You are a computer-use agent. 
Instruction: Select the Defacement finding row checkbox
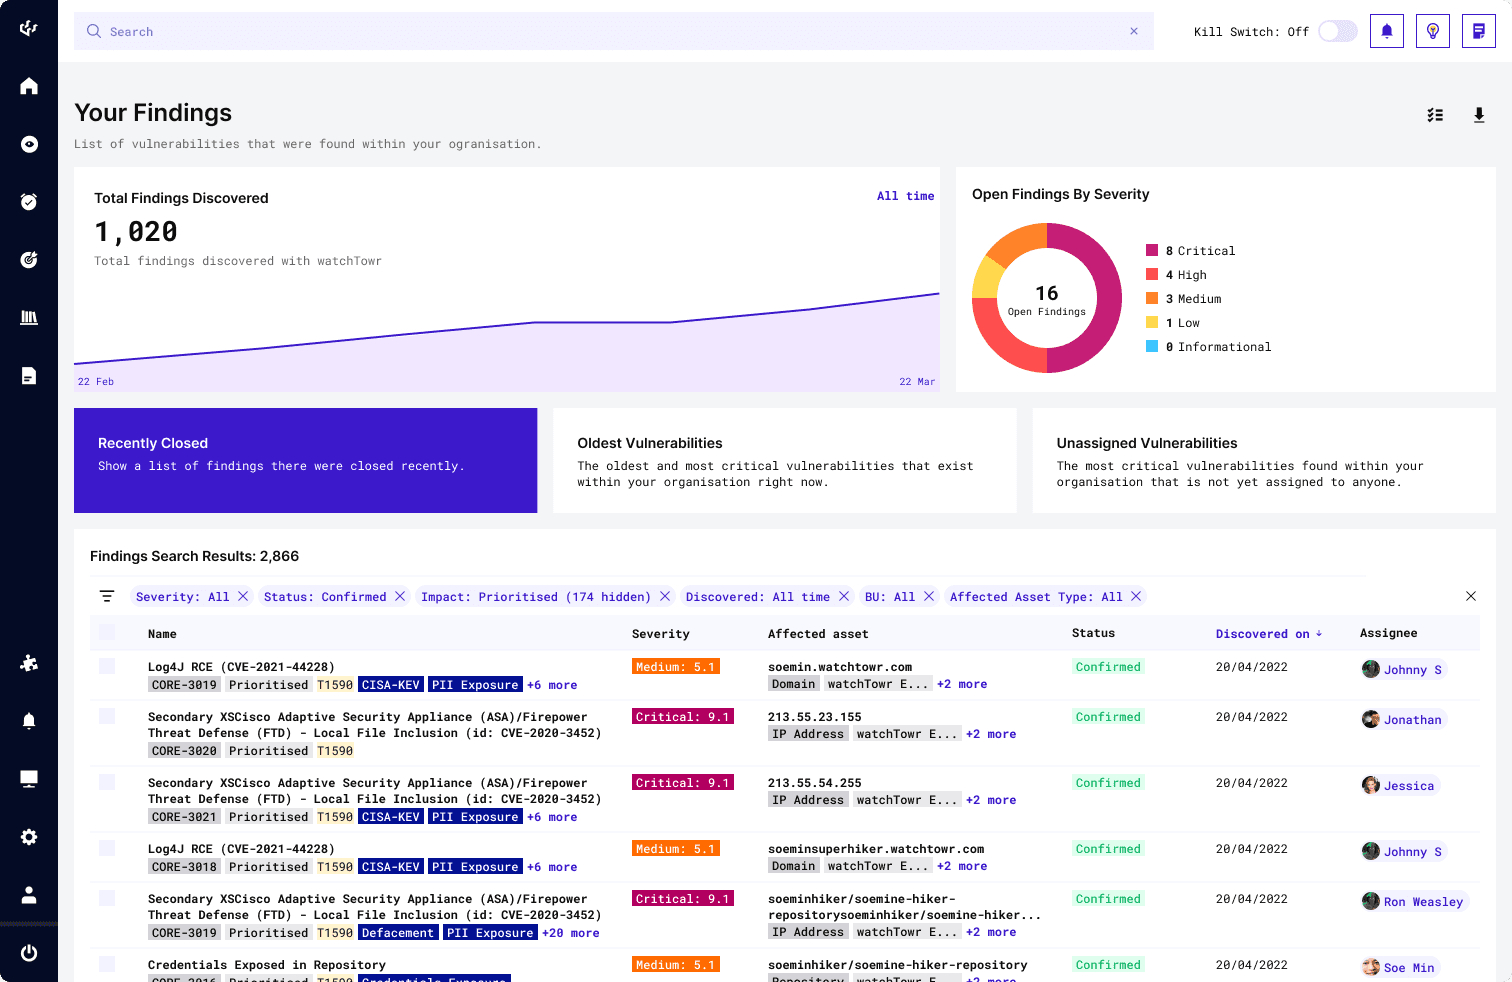(107, 898)
